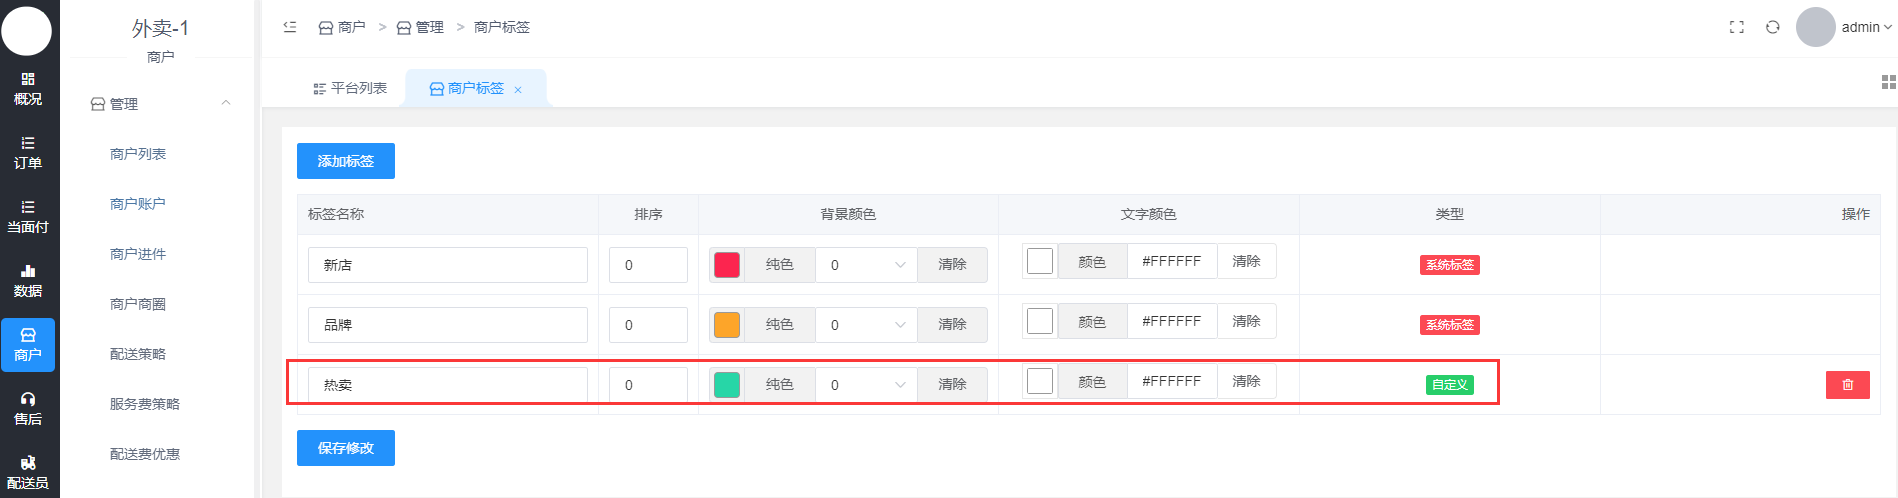Open the 售后 after-sales sidebar icon

pyautogui.click(x=28, y=408)
